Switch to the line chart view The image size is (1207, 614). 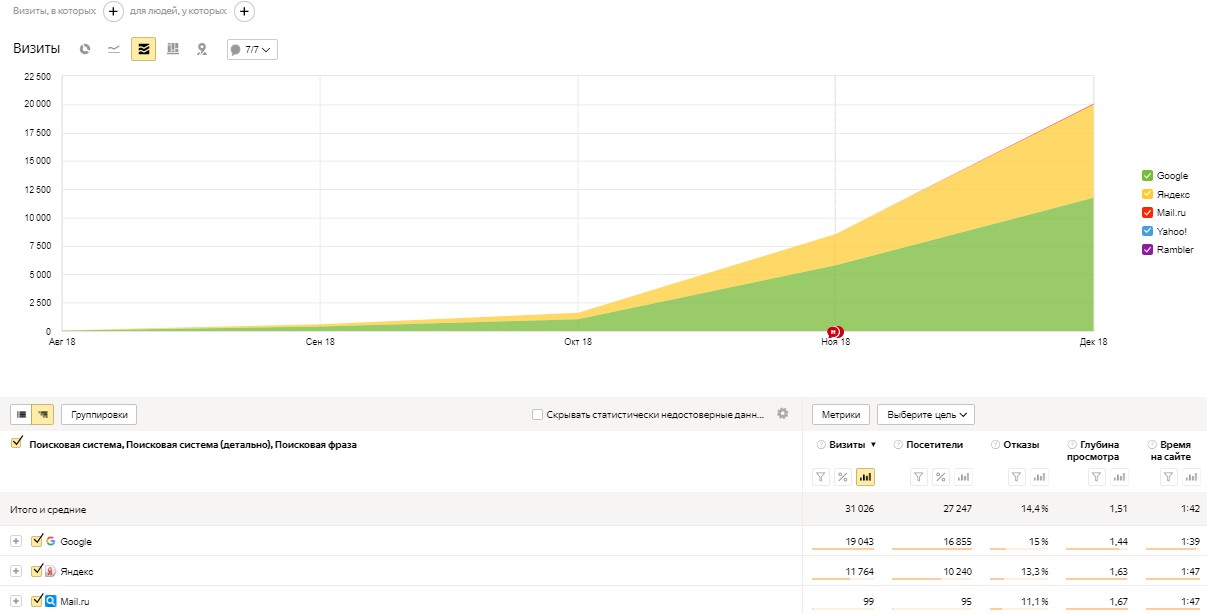point(114,49)
